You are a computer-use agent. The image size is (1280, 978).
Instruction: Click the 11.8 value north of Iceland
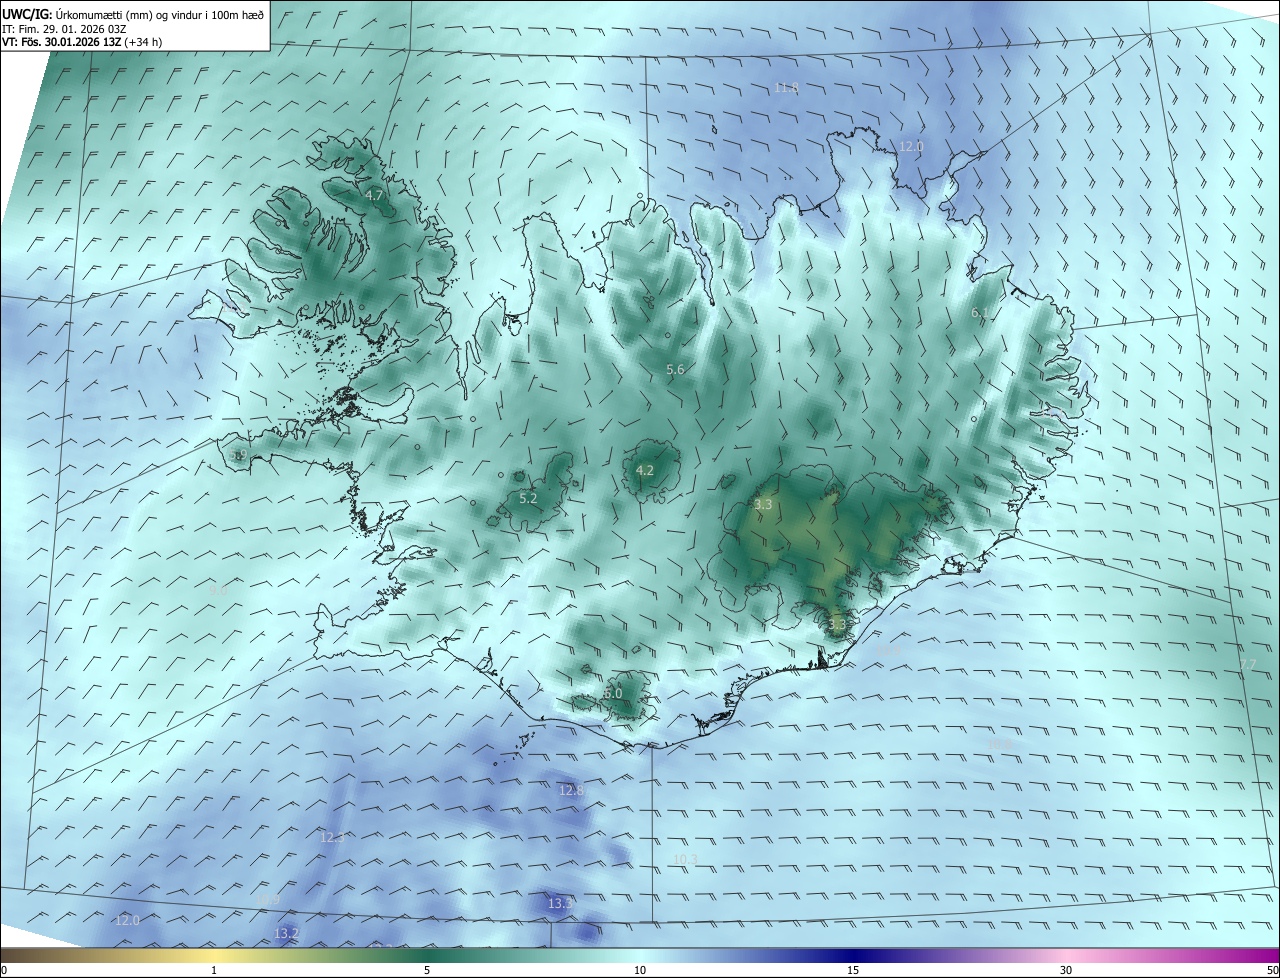pos(787,88)
